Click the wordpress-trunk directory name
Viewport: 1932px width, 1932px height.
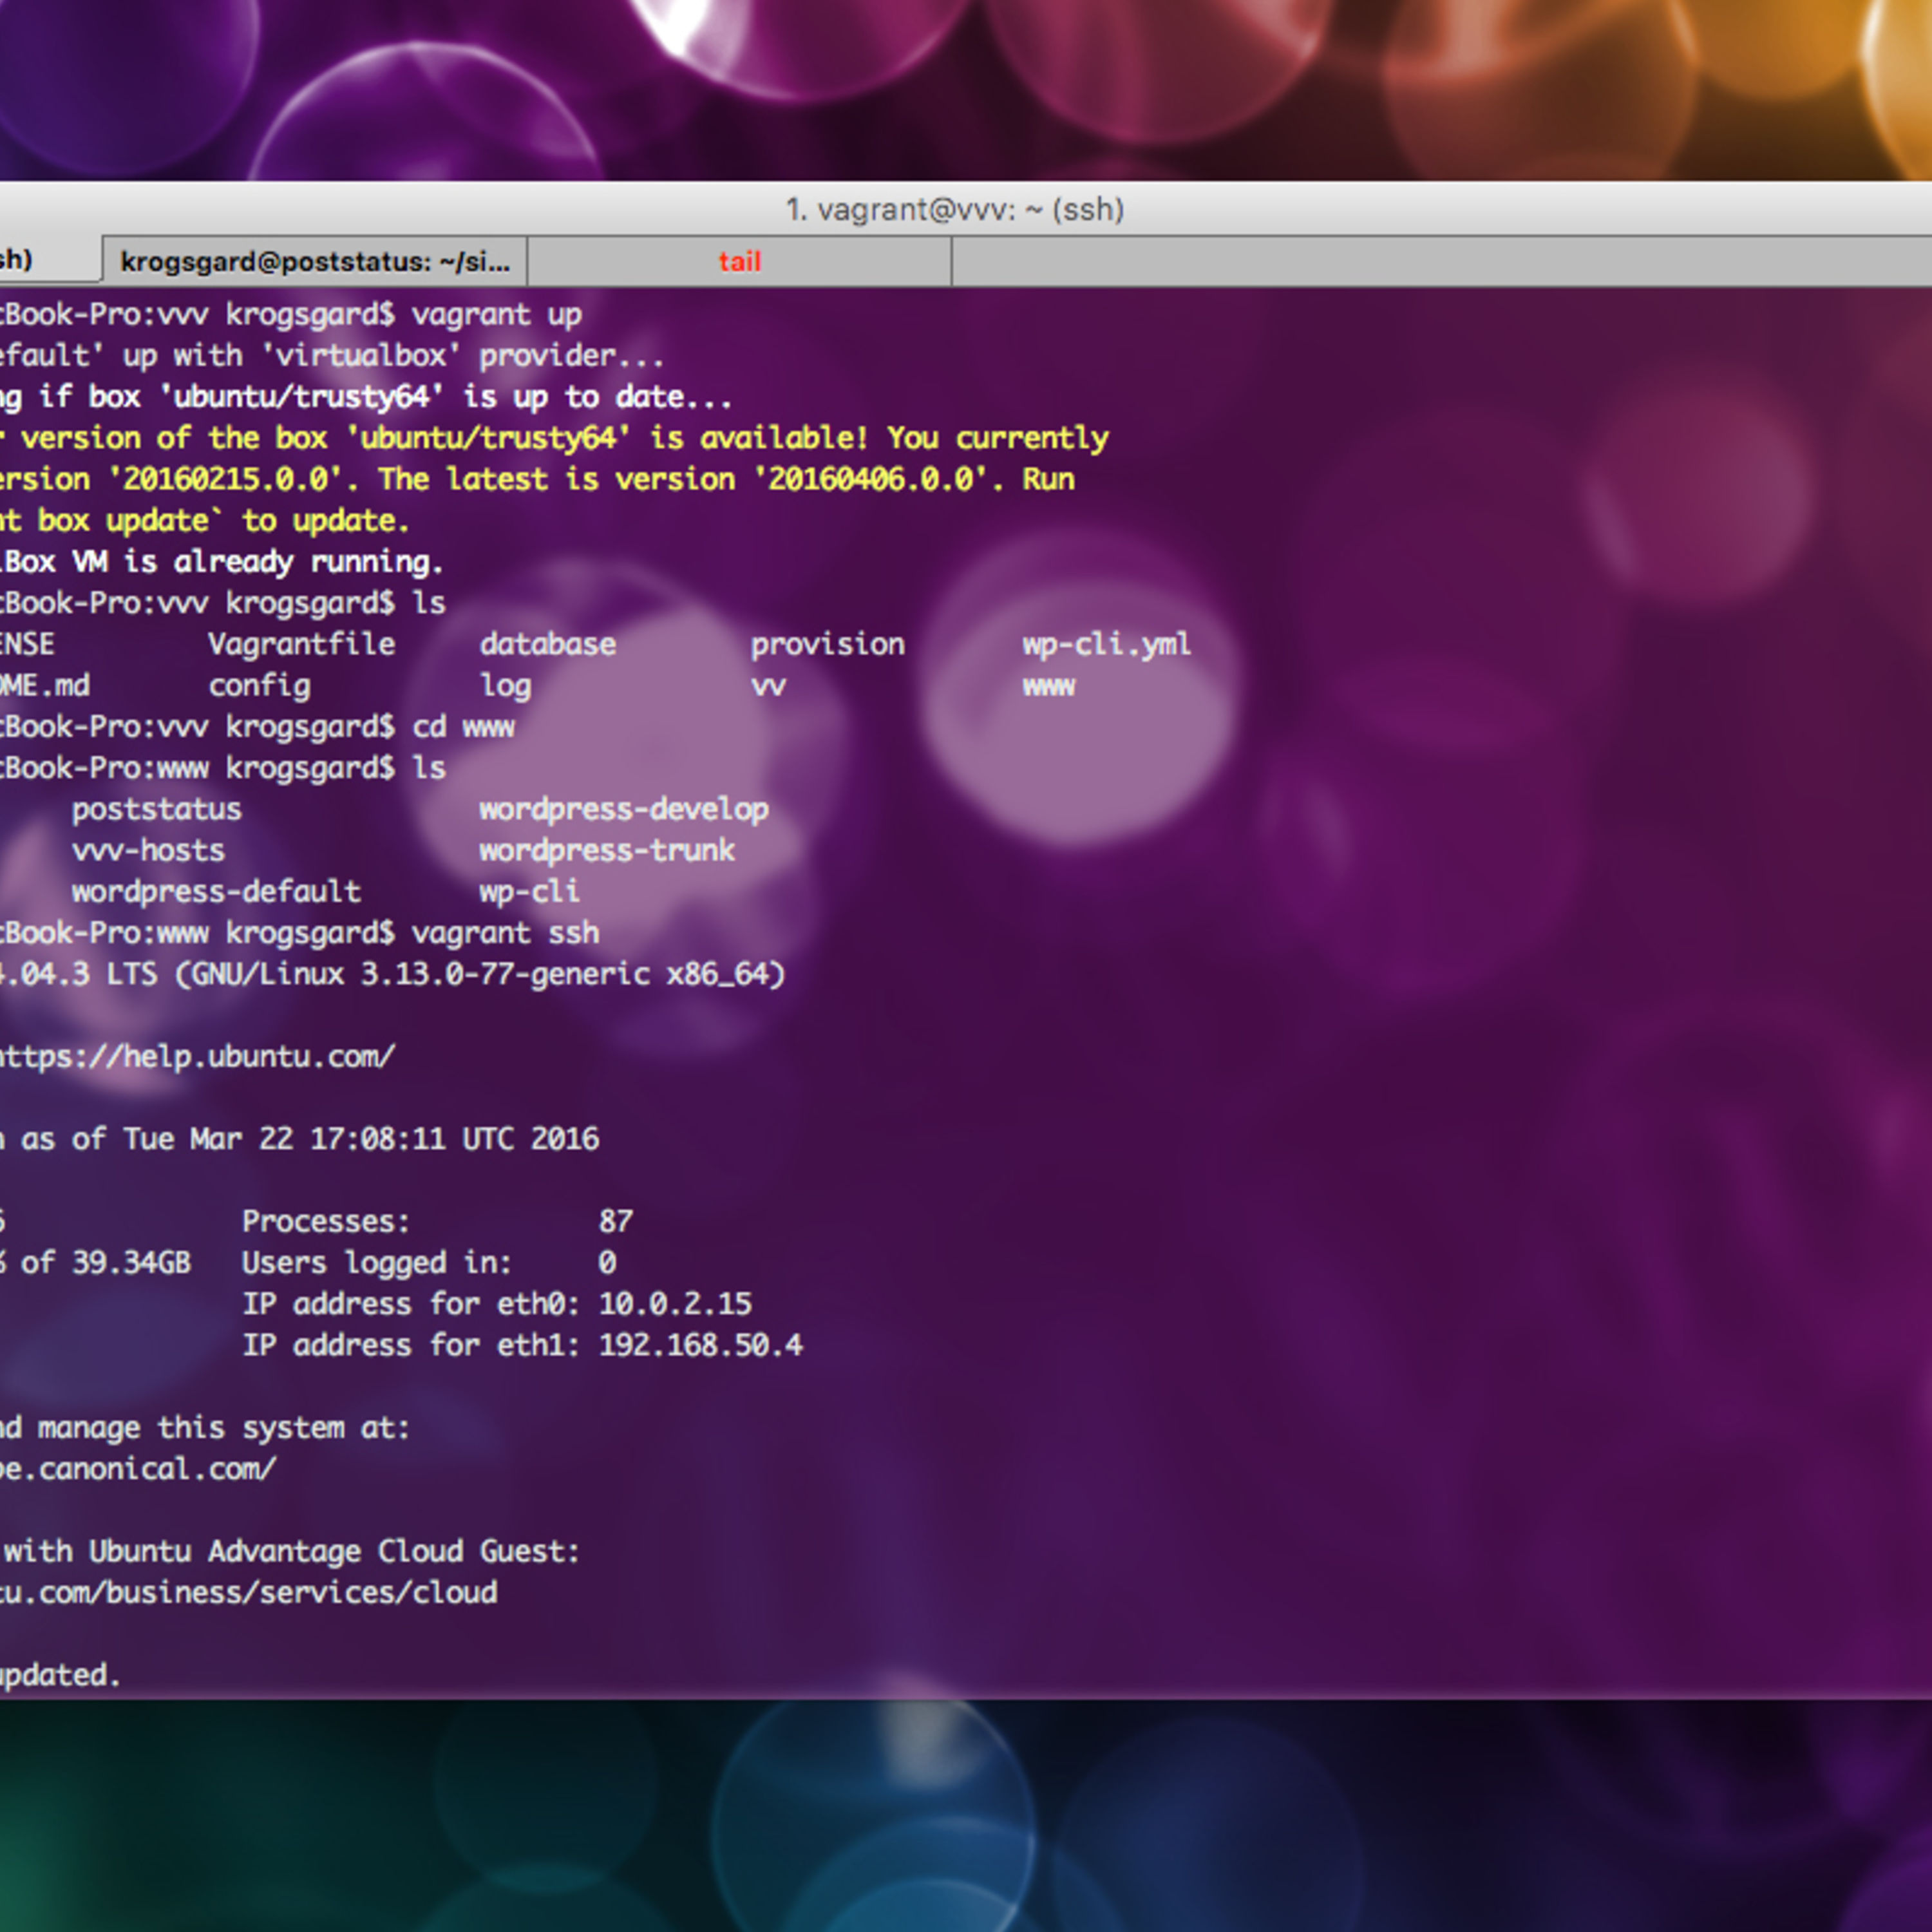click(606, 850)
